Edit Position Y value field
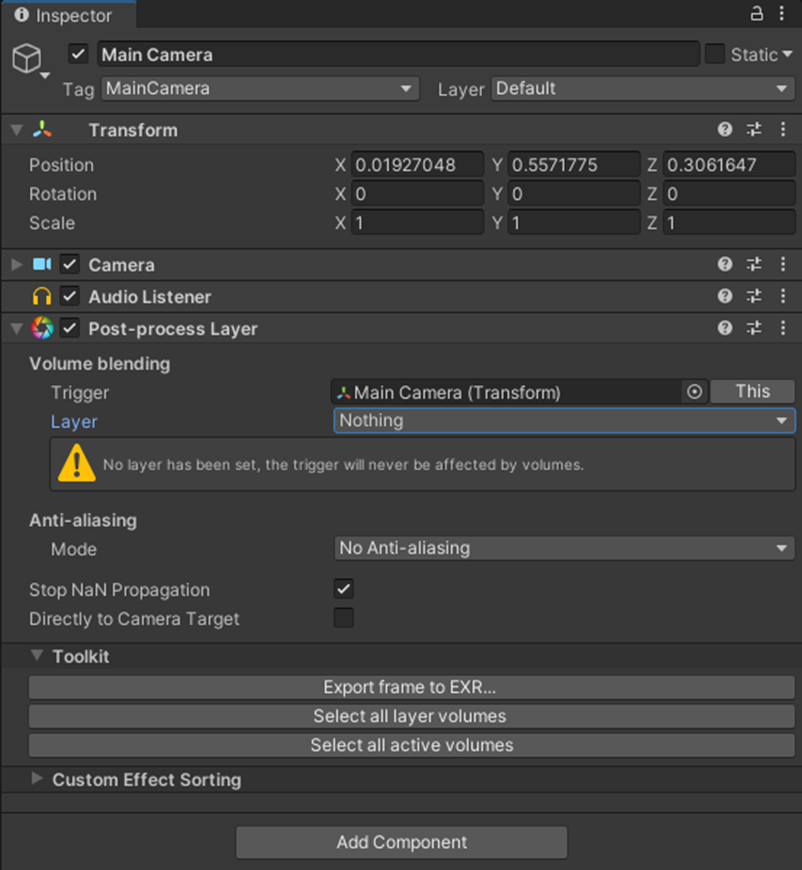802x870 pixels. click(573, 165)
